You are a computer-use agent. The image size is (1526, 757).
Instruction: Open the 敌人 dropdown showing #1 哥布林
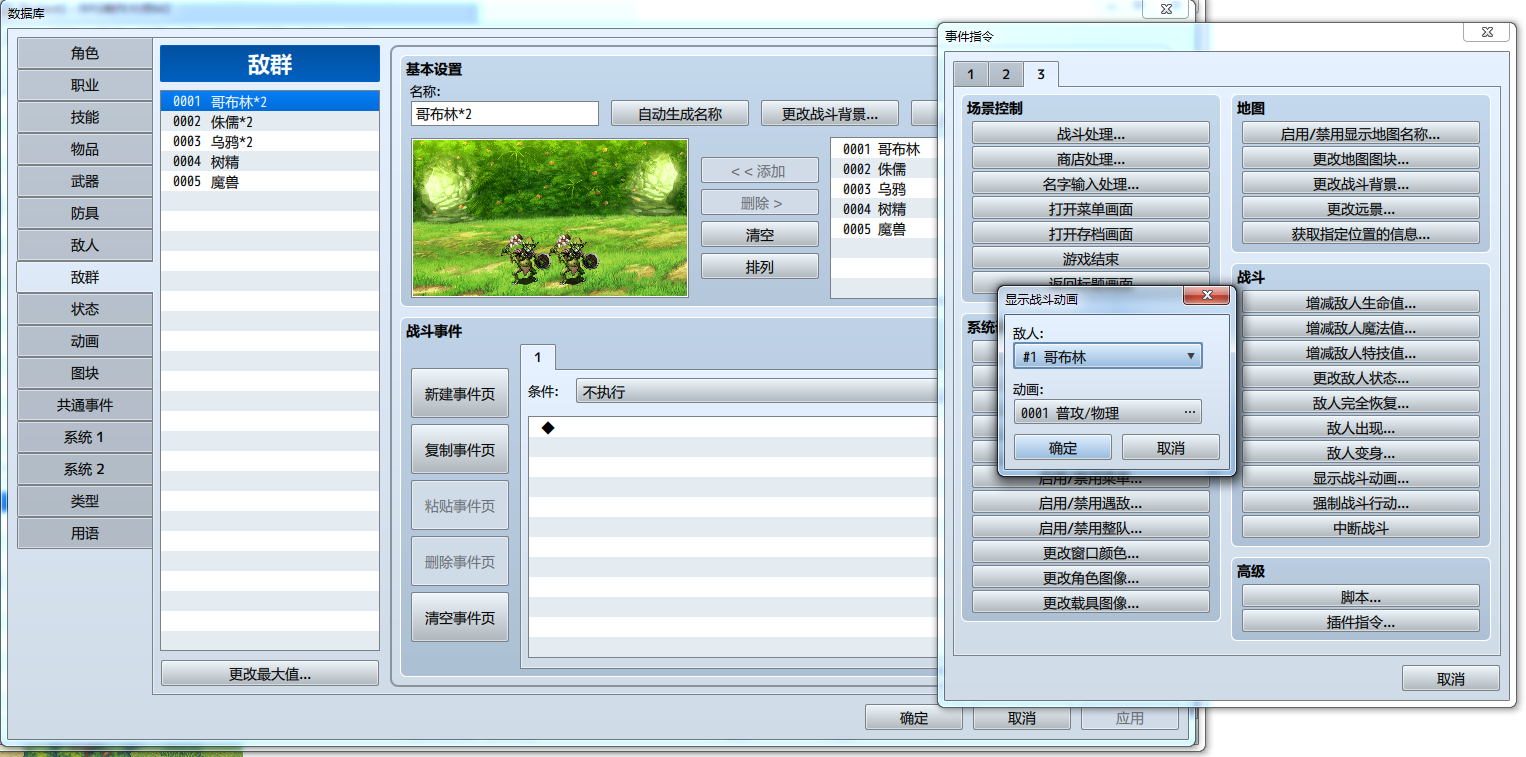[x=1108, y=356]
